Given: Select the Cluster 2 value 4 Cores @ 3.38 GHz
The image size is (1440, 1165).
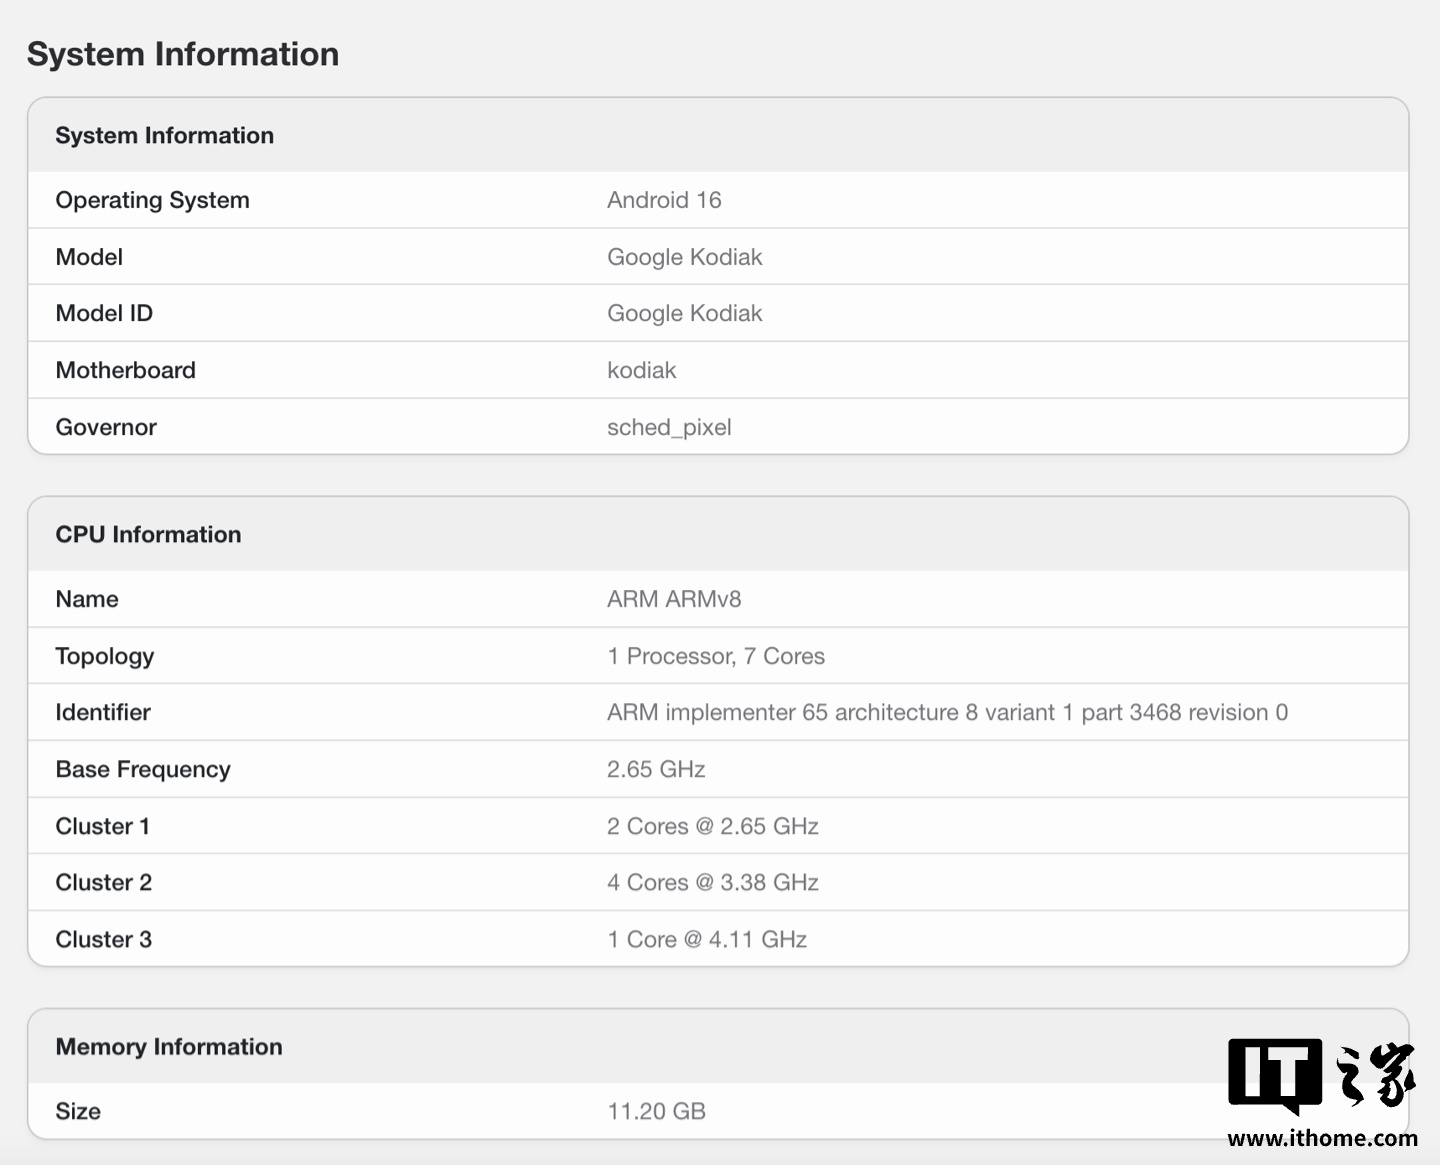Looking at the screenshot, I should point(713,882).
